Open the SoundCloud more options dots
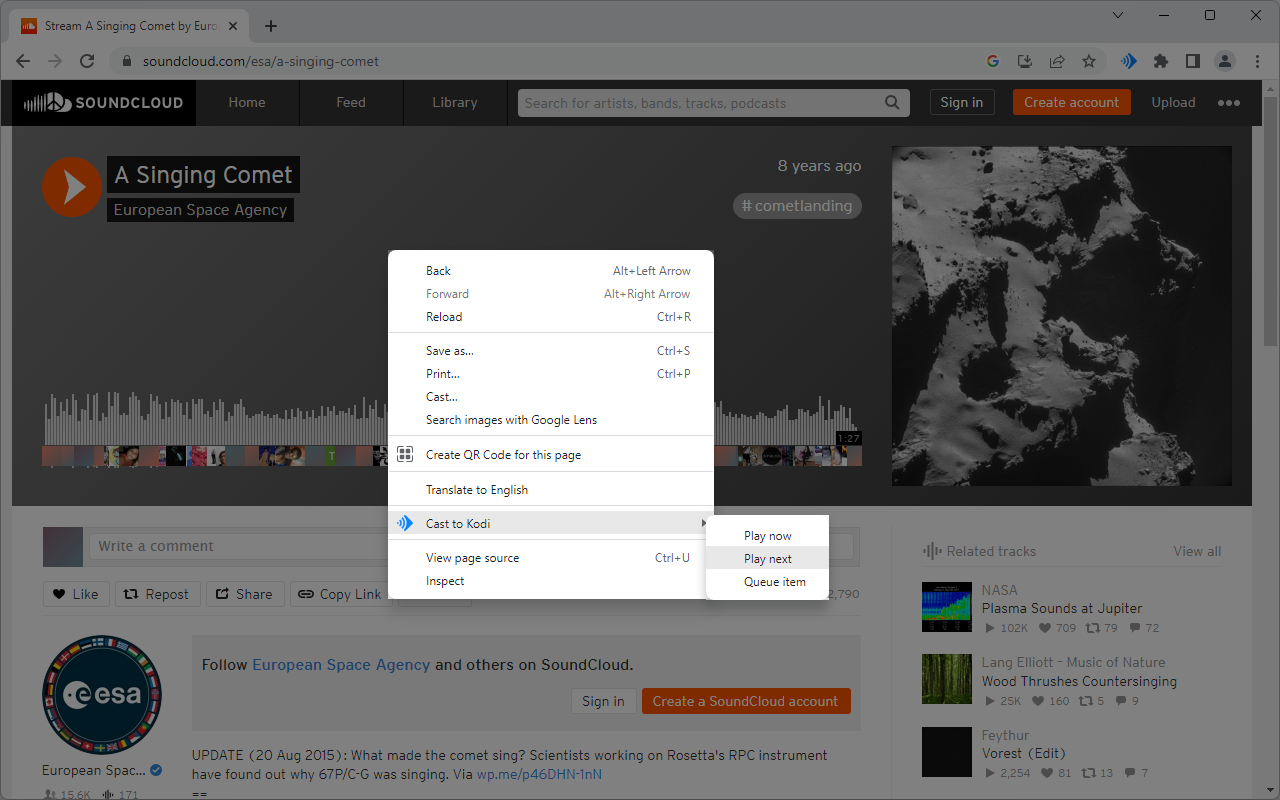The image size is (1280, 800). coord(1229,102)
